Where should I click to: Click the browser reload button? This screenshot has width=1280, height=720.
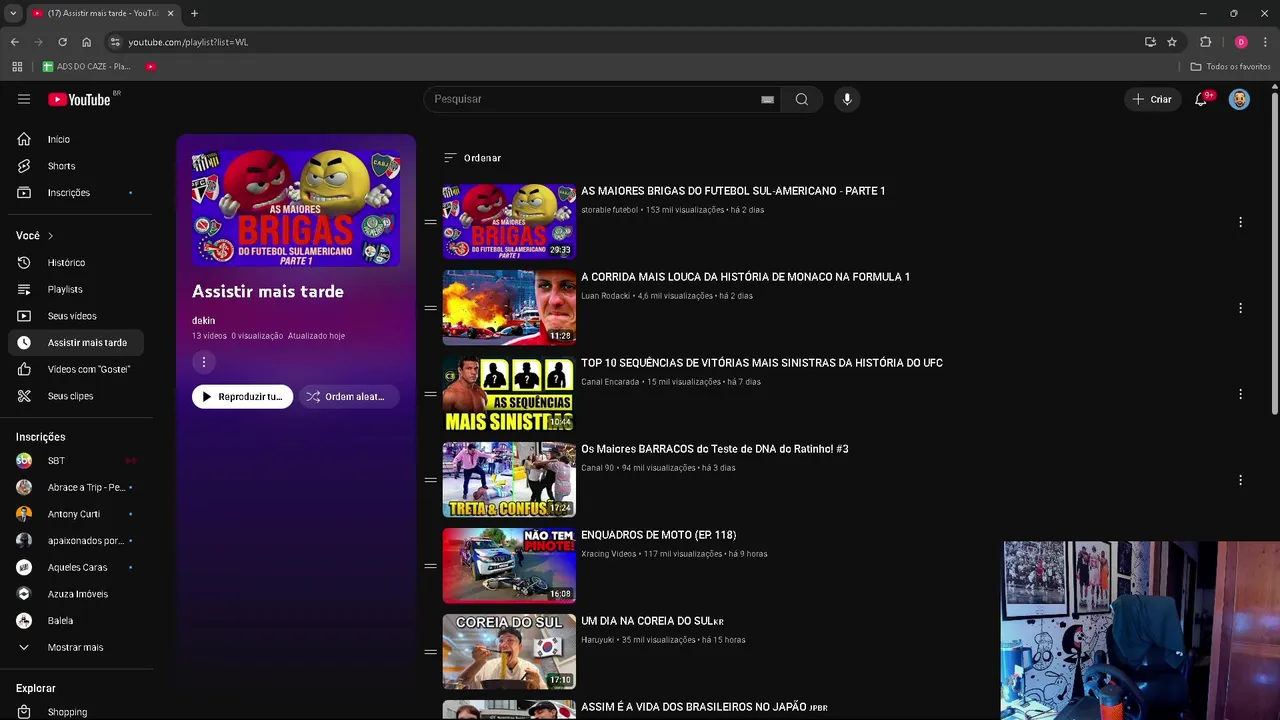(x=62, y=42)
